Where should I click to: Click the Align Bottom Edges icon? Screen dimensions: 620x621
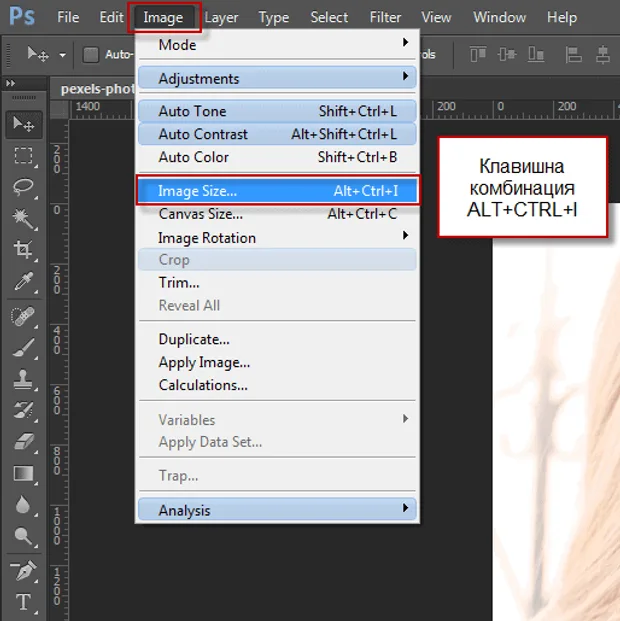click(536, 54)
